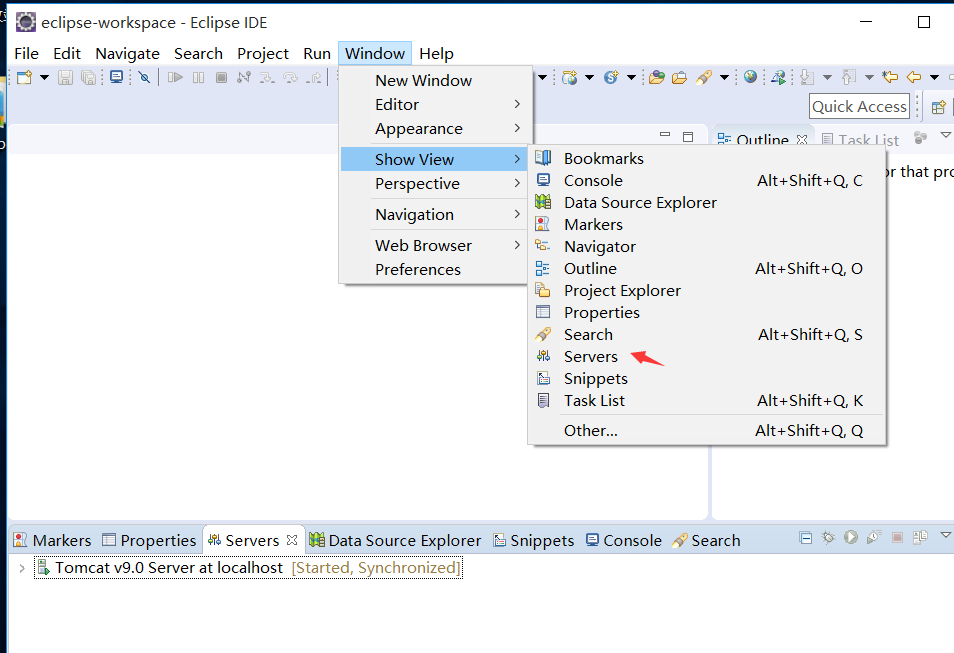The height and width of the screenshot is (653, 954).
Task: Expand the Navigation submenu
Action: point(436,215)
